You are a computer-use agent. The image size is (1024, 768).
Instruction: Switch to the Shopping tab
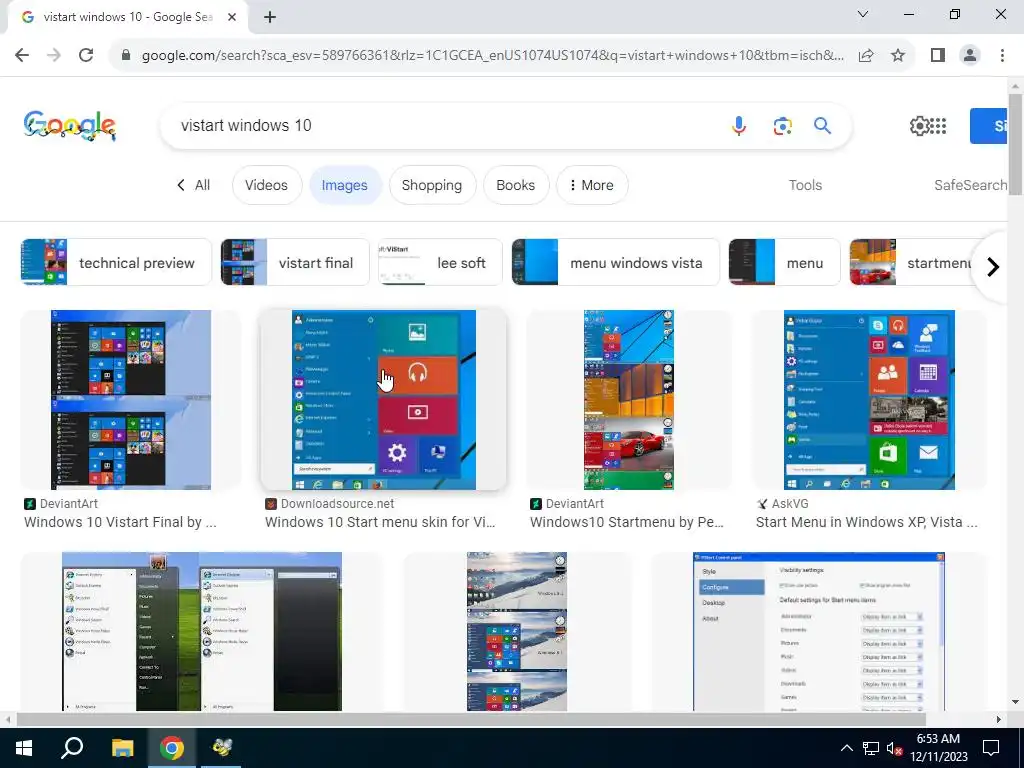point(432,185)
